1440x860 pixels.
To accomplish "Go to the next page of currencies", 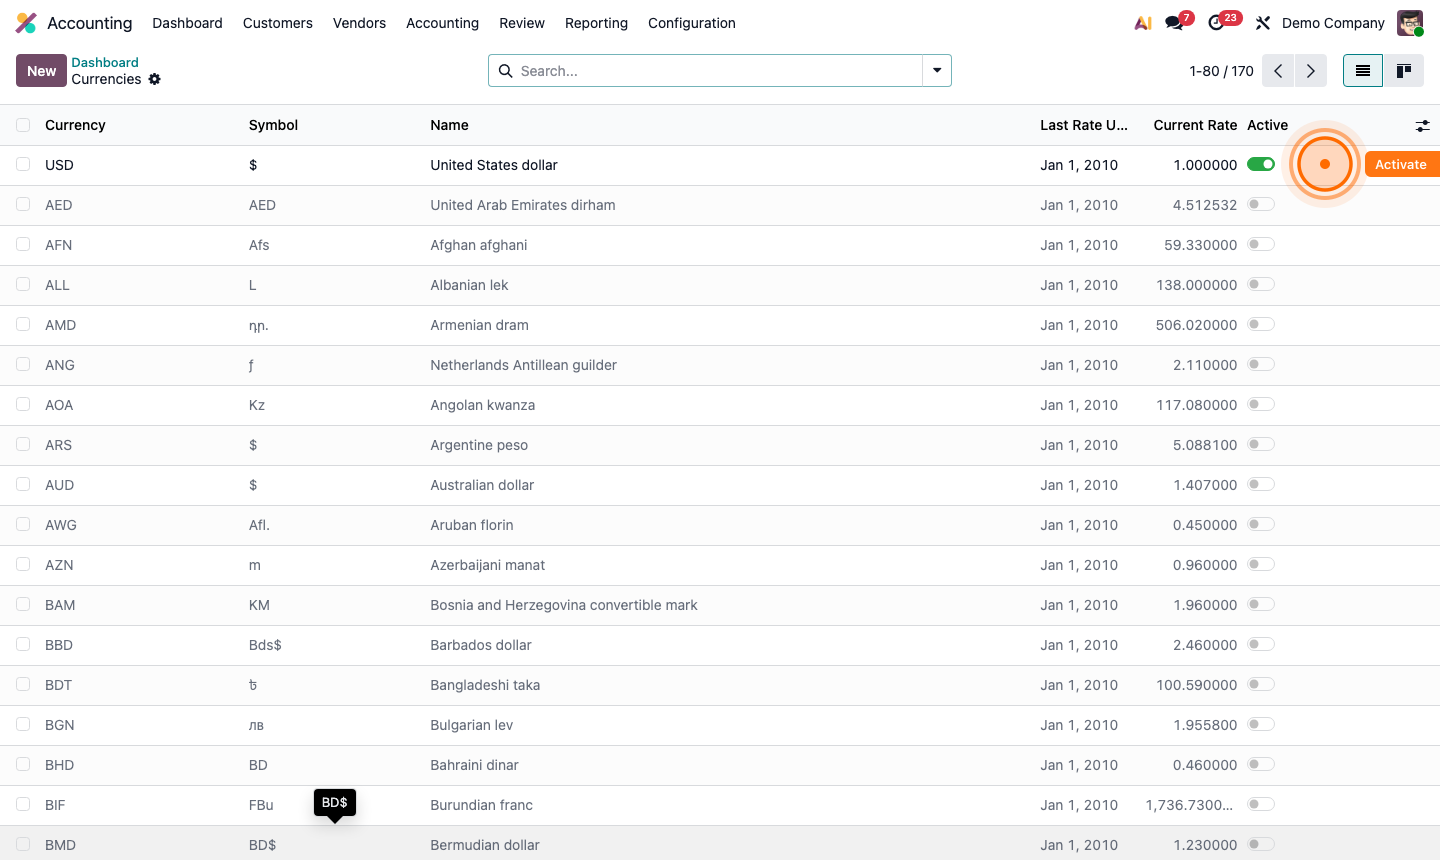I will (x=1311, y=70).
